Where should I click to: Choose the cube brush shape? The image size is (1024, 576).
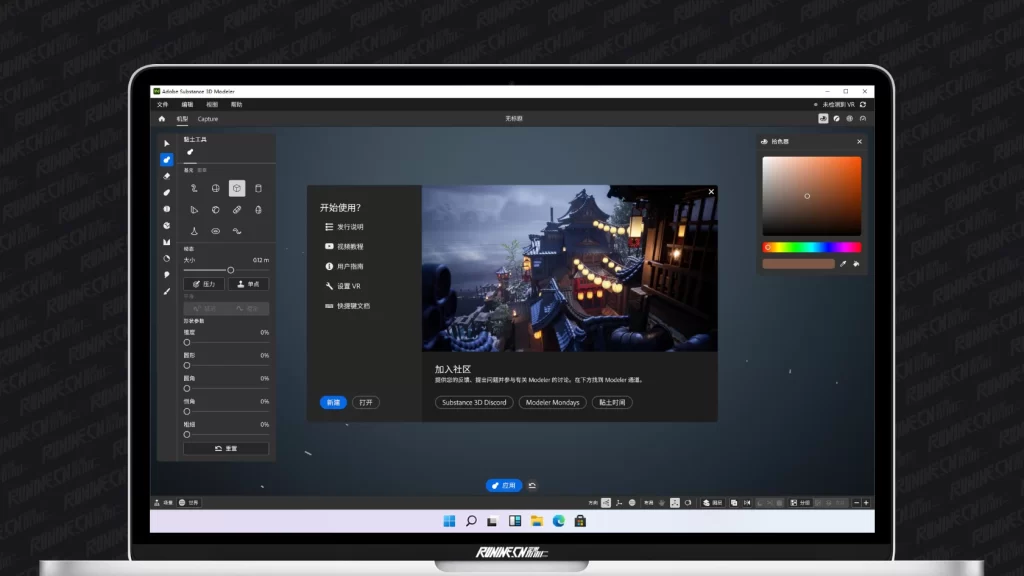pyautogui.click(x=236, y=188)
